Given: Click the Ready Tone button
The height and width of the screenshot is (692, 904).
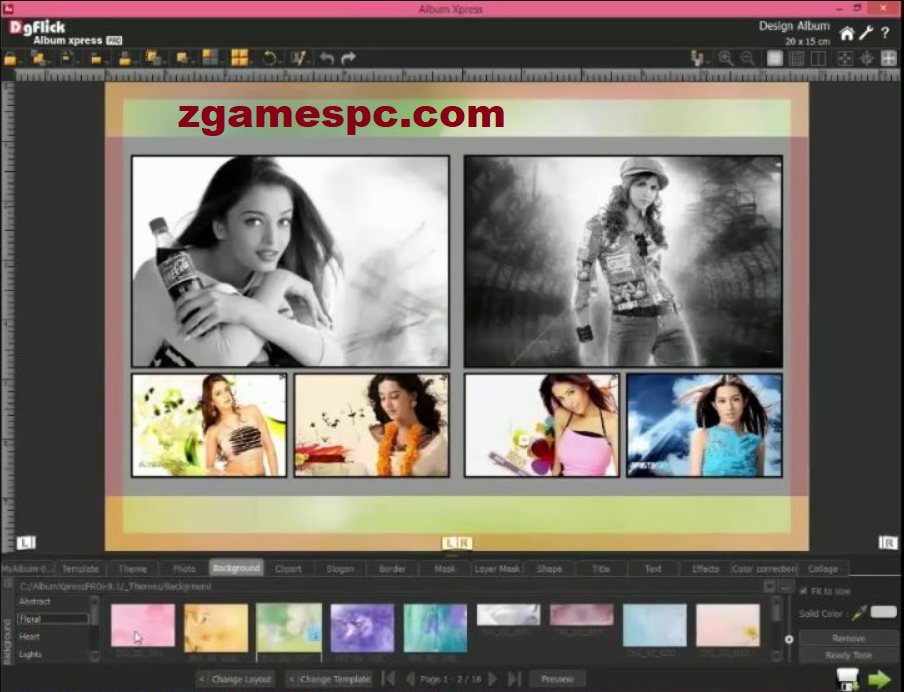Looking at the screenshot, I should (x=849, y=655).
